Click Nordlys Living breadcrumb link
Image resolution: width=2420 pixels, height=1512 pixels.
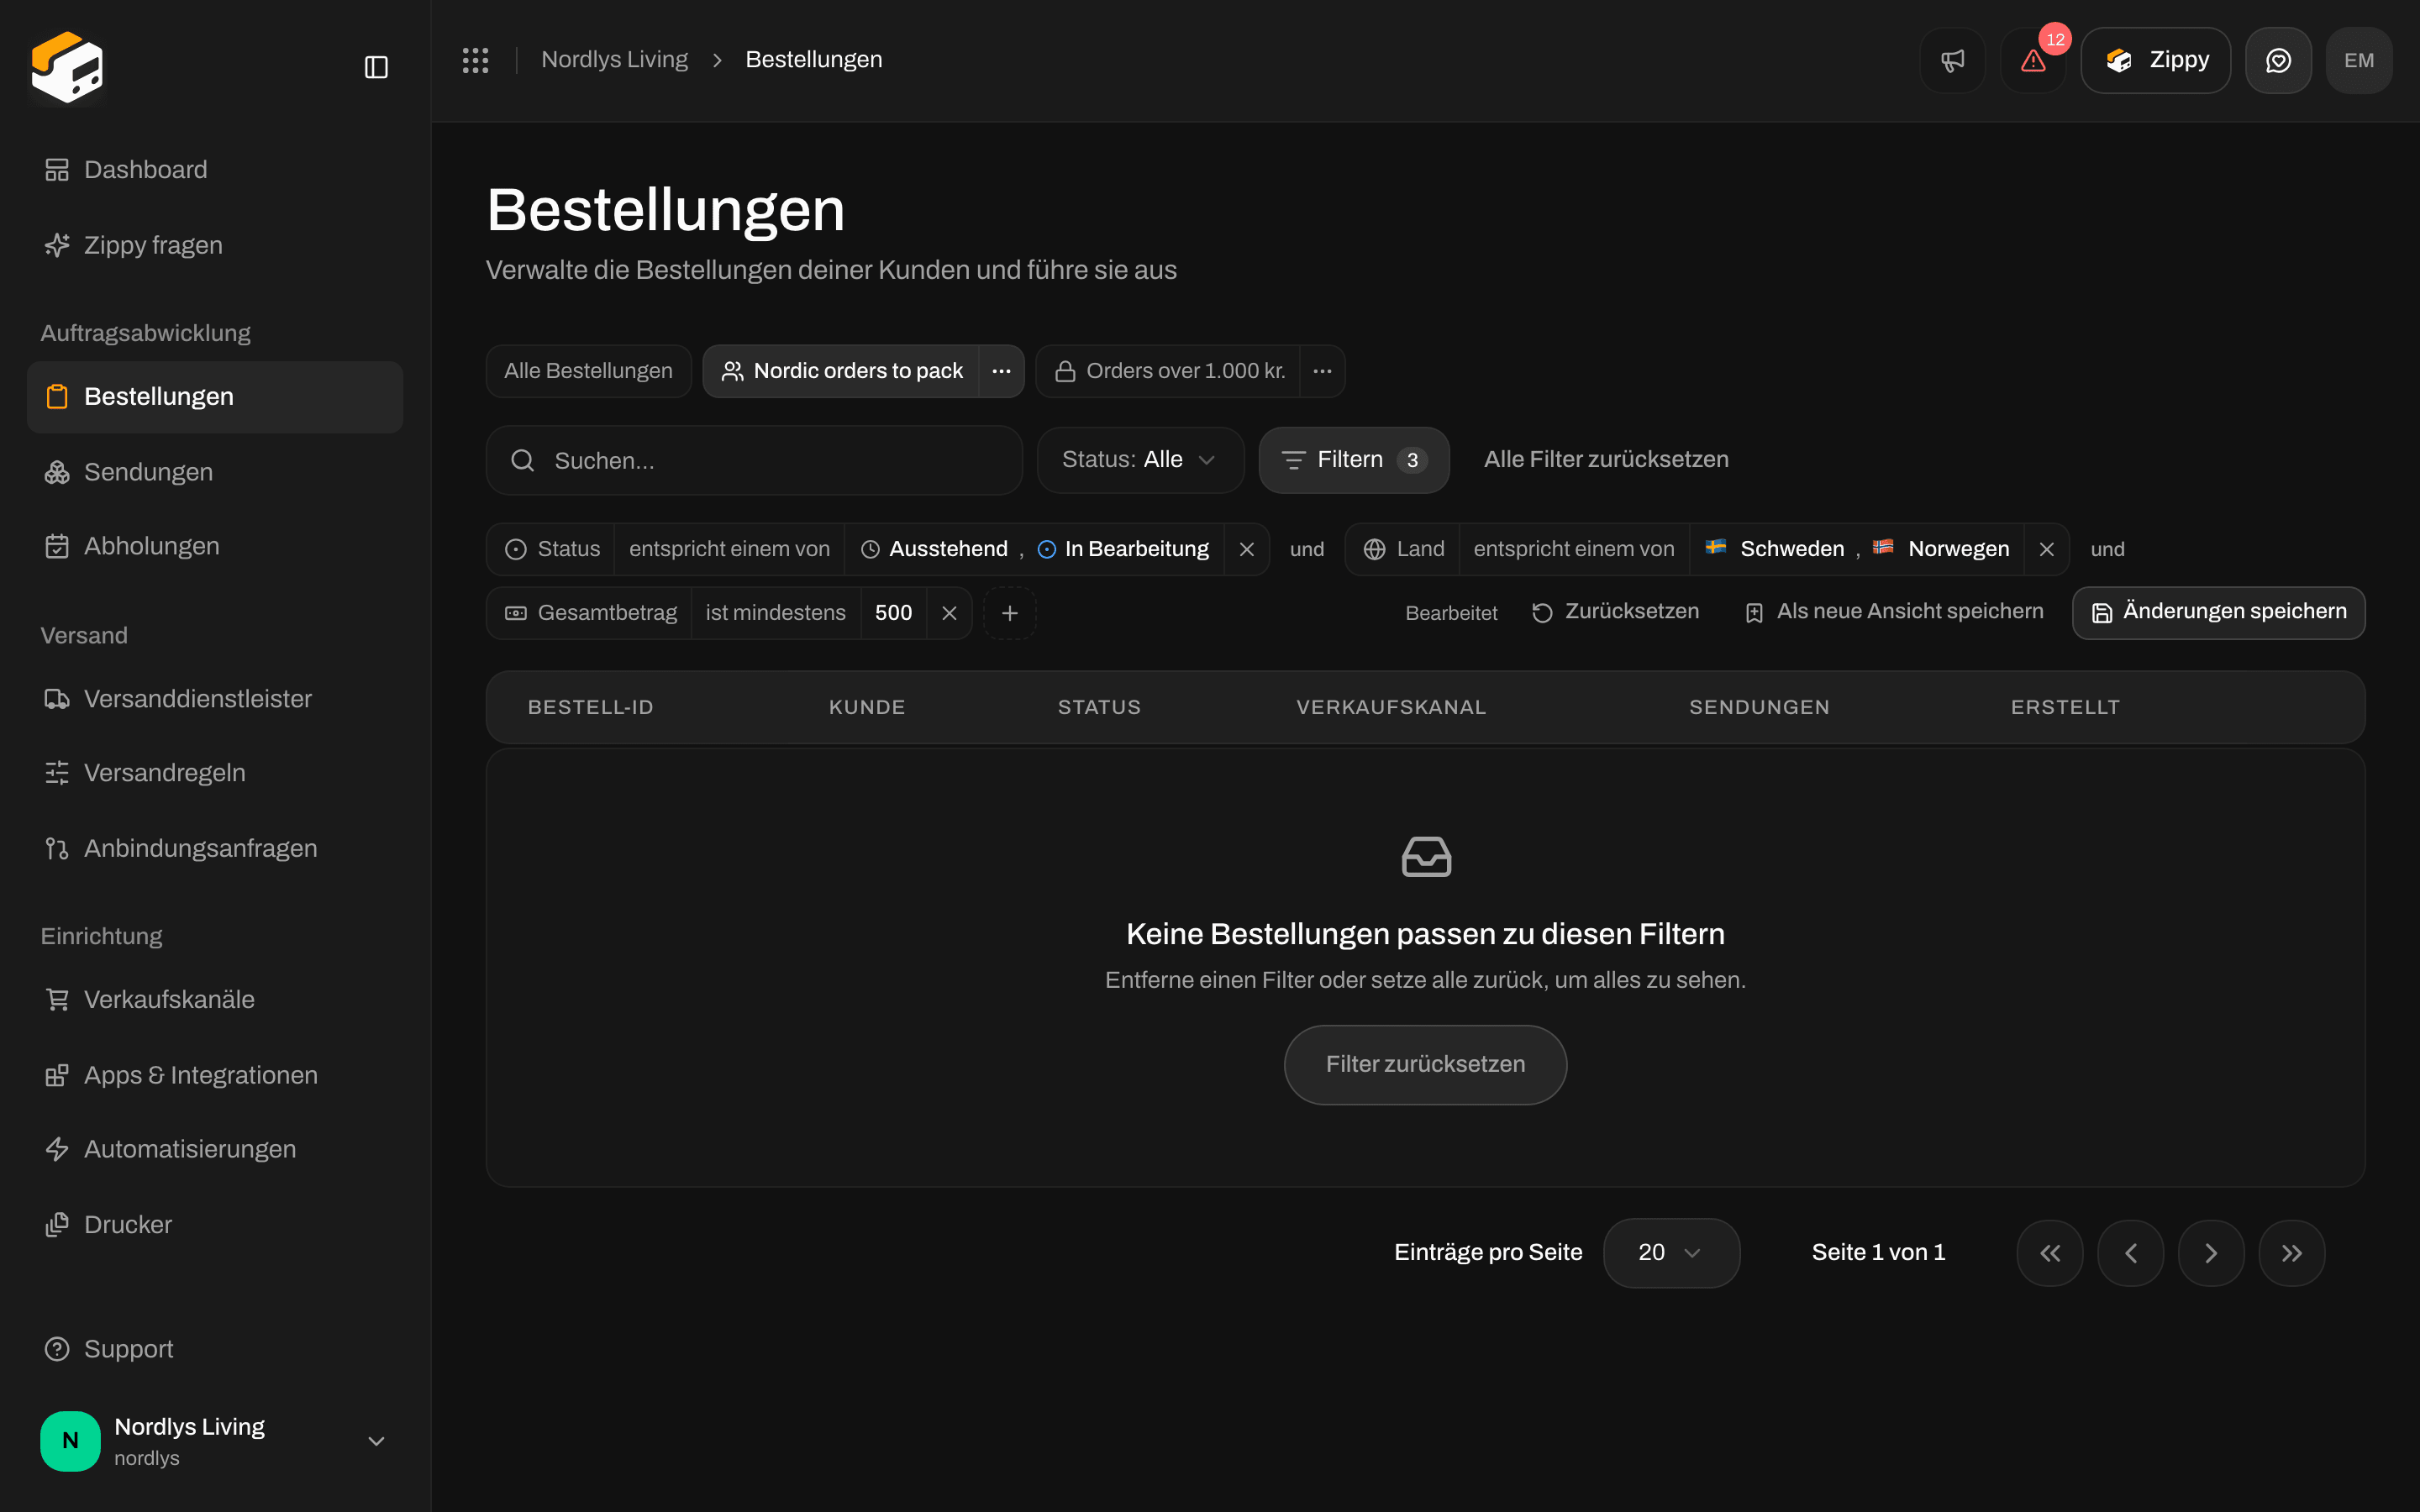point(614,60)
